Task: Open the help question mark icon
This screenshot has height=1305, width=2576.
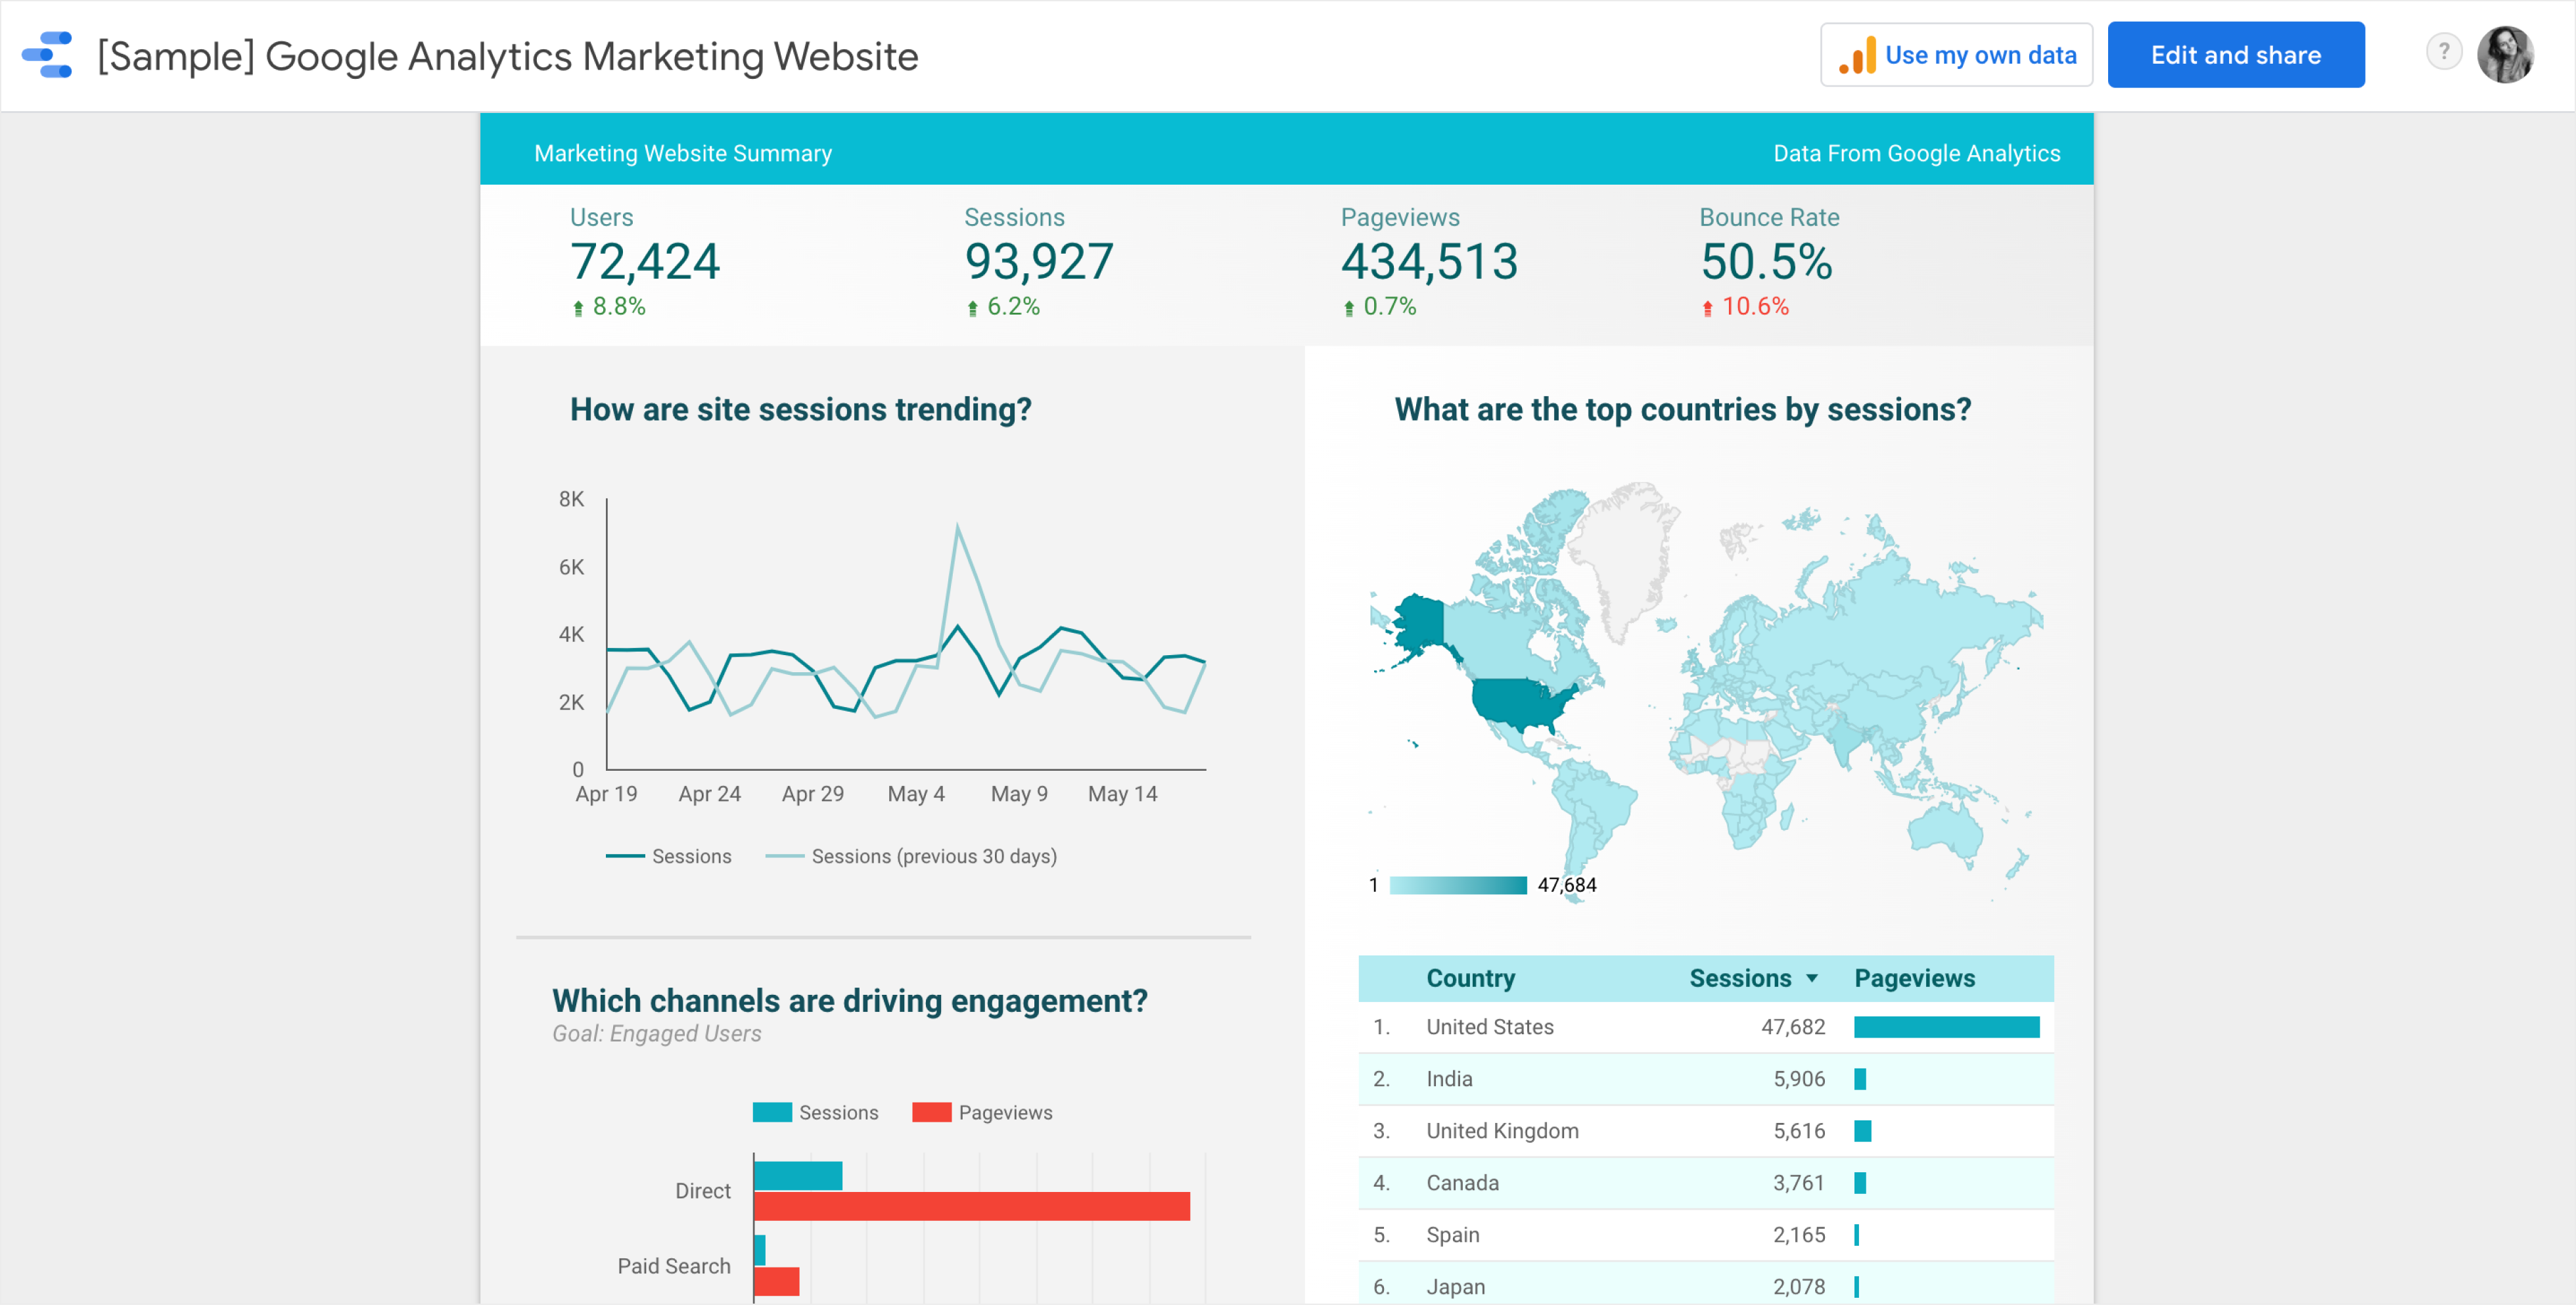Action: (x=2444, y=52)
